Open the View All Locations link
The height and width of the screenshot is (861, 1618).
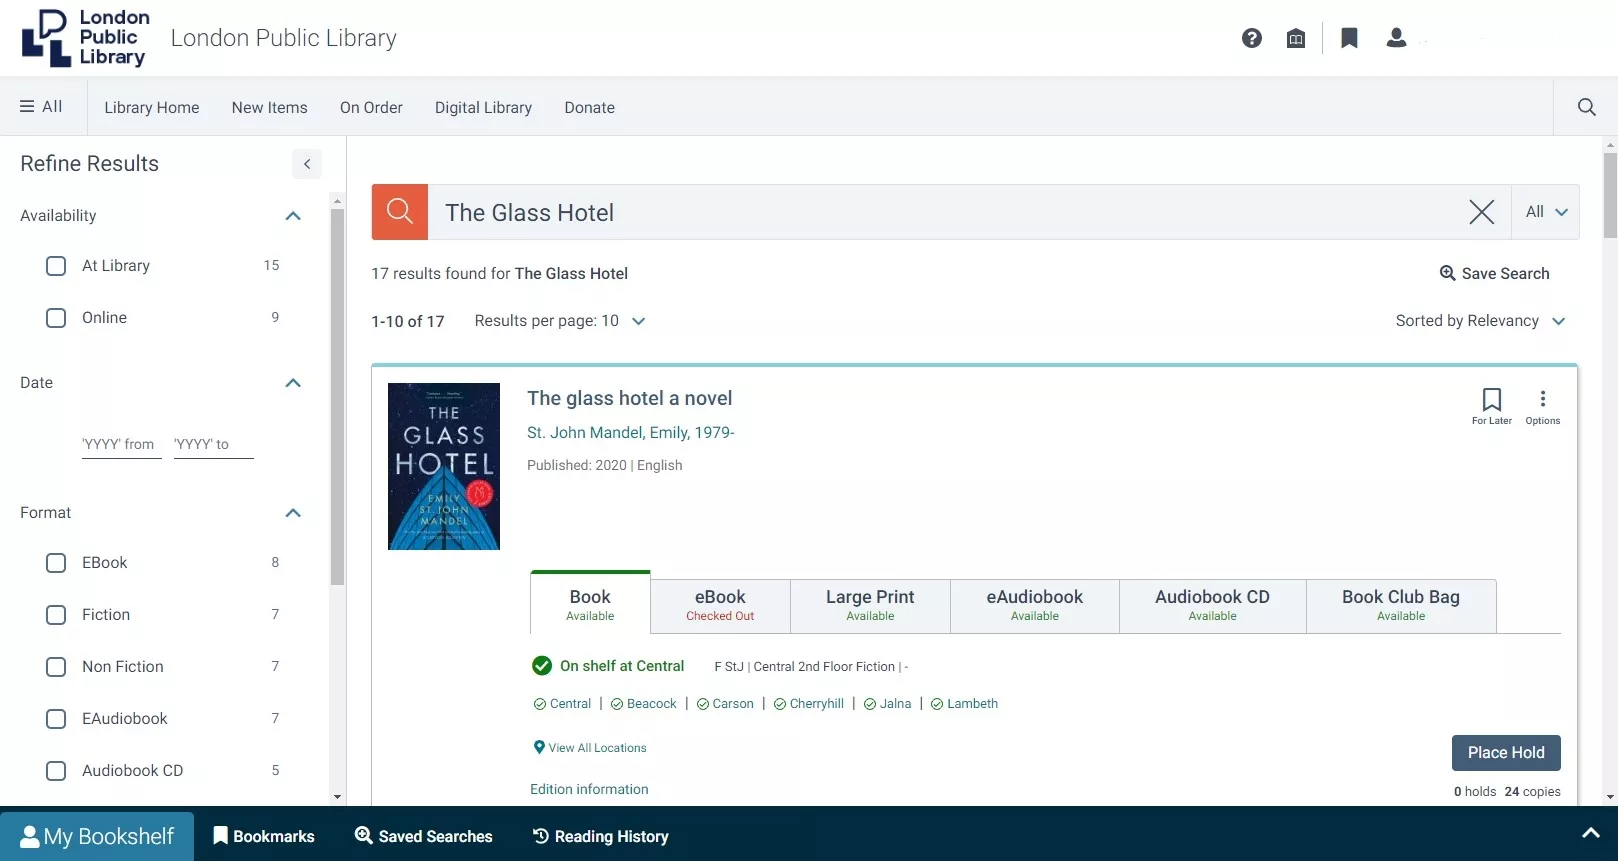pyautogui.click(x=597, y=748)
